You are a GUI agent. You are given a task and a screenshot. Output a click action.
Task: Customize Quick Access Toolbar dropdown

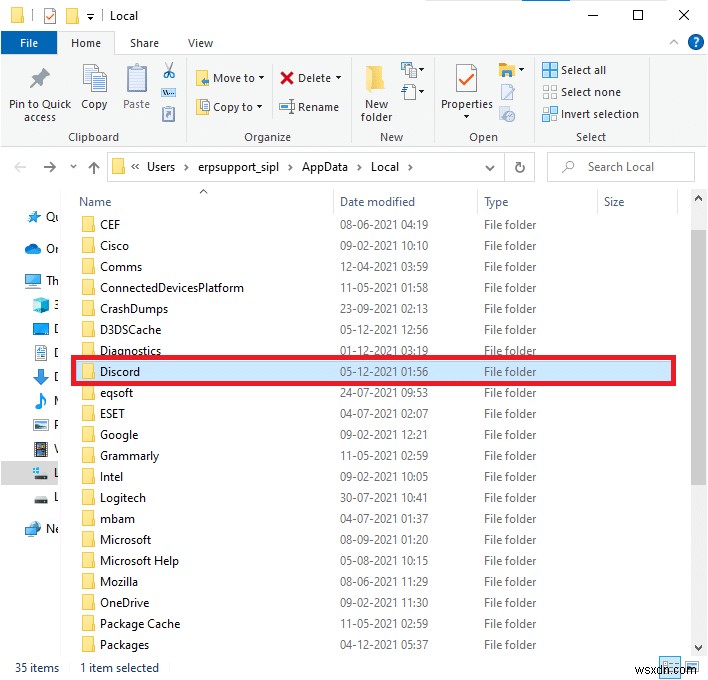point(91,17)
